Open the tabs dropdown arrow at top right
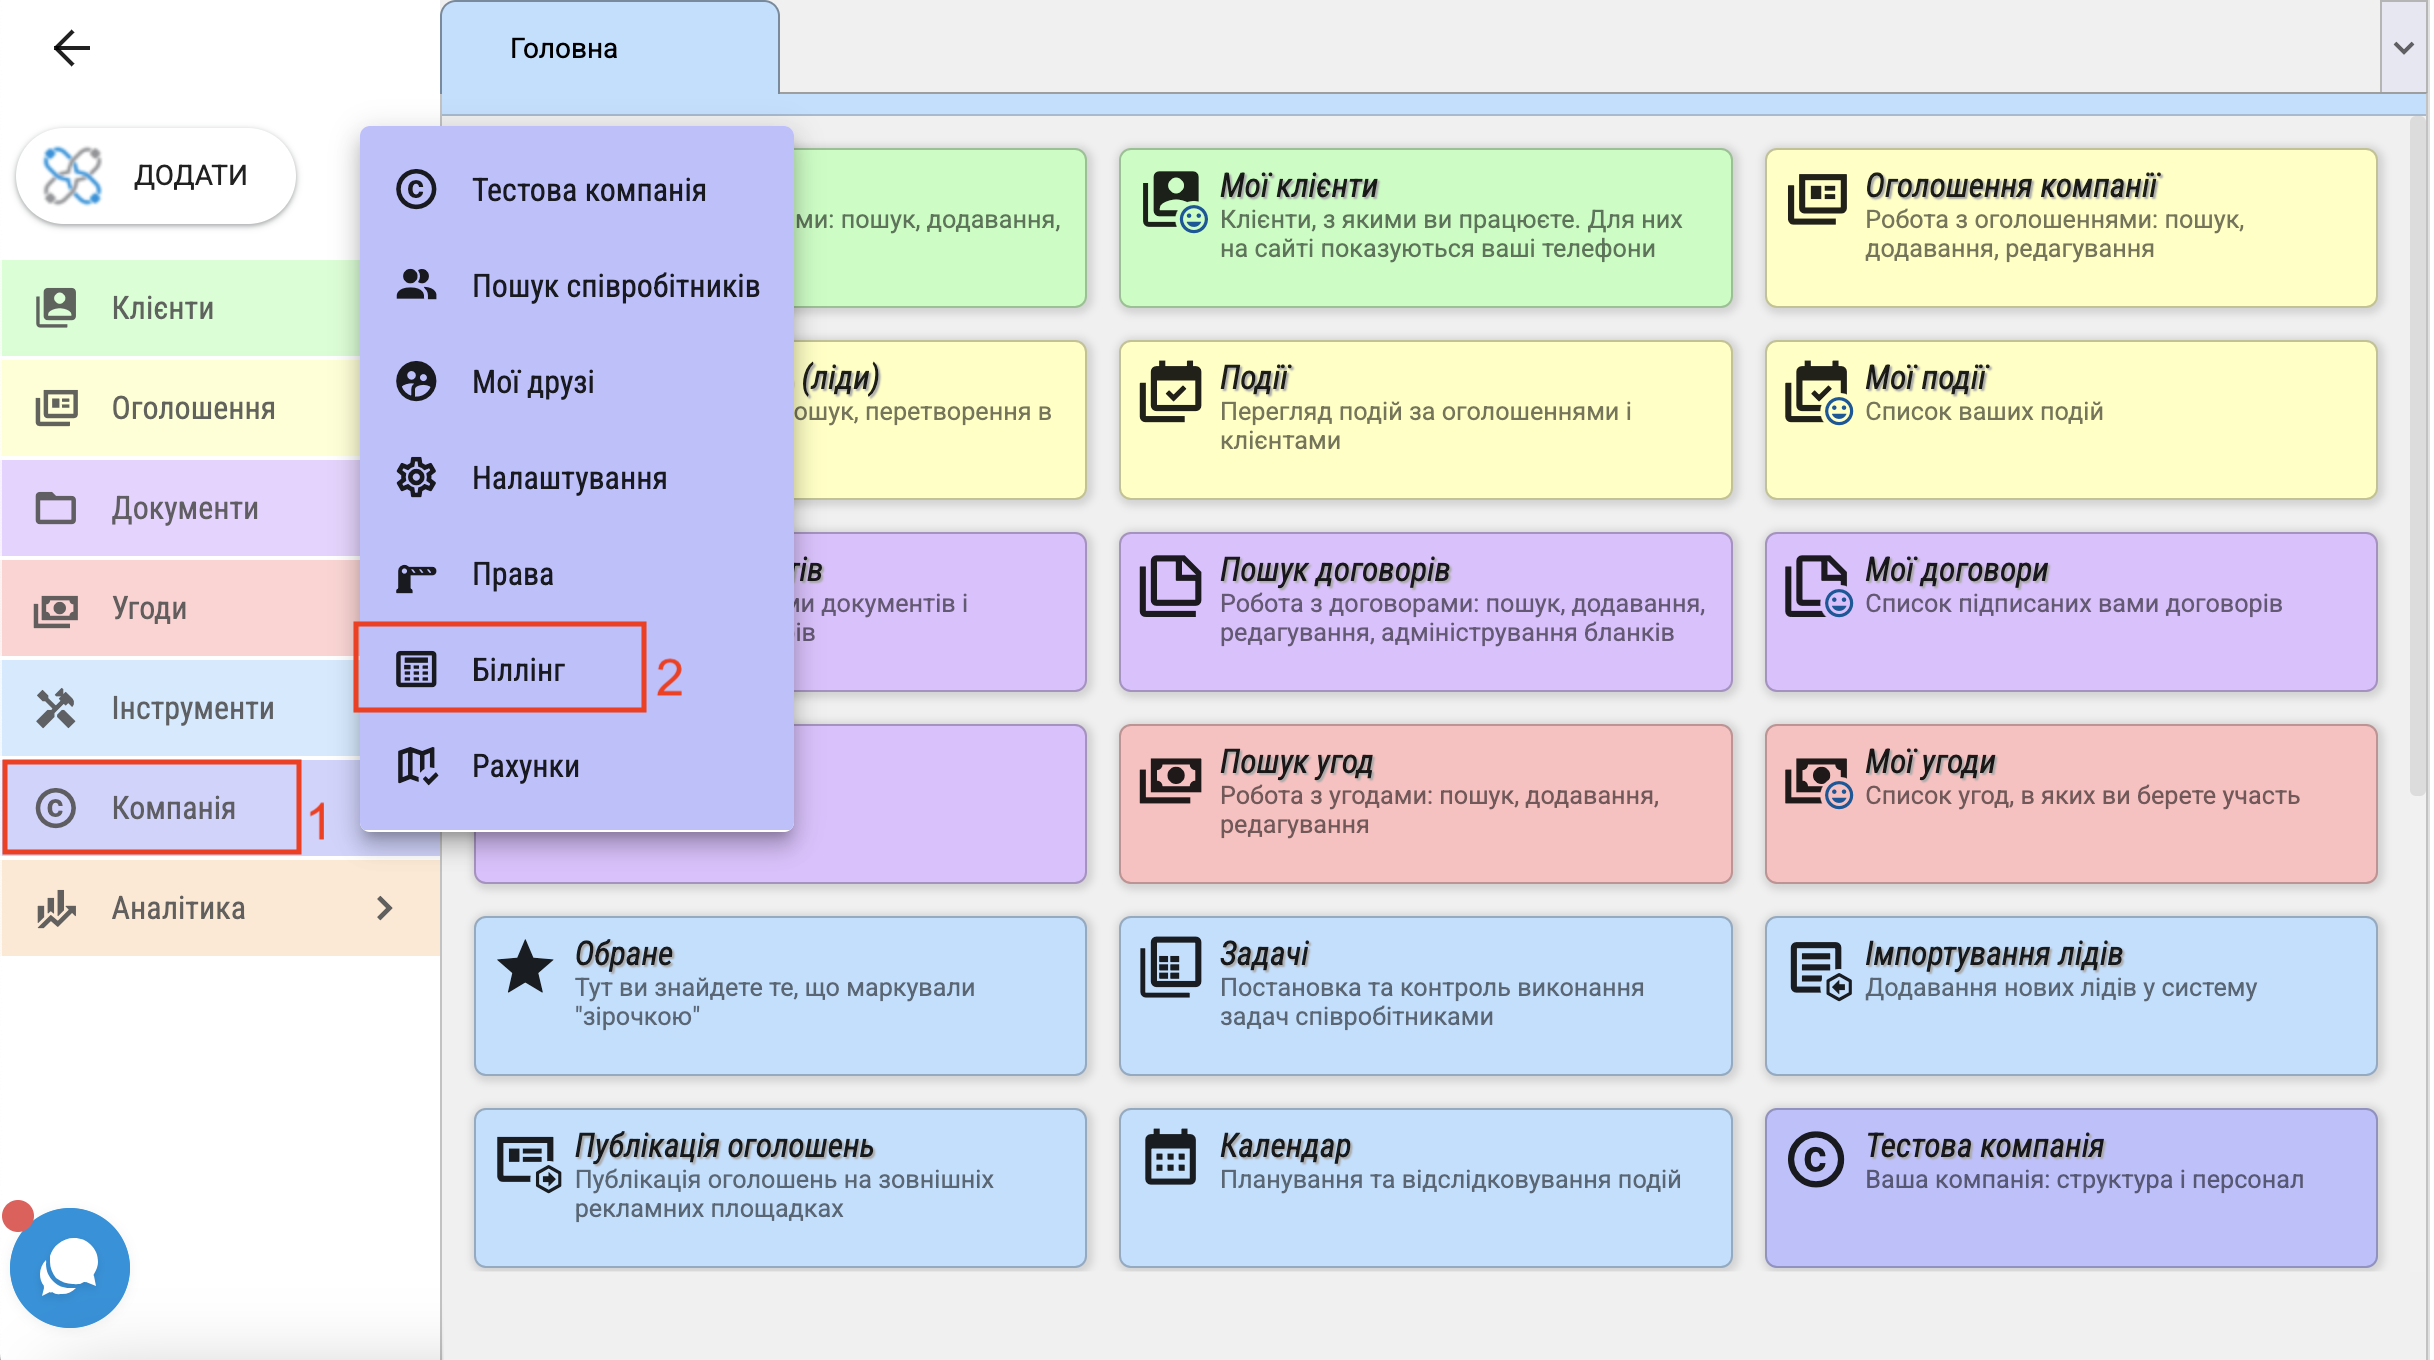Screen dimensions: 2434x1360 coord(2403,48)
